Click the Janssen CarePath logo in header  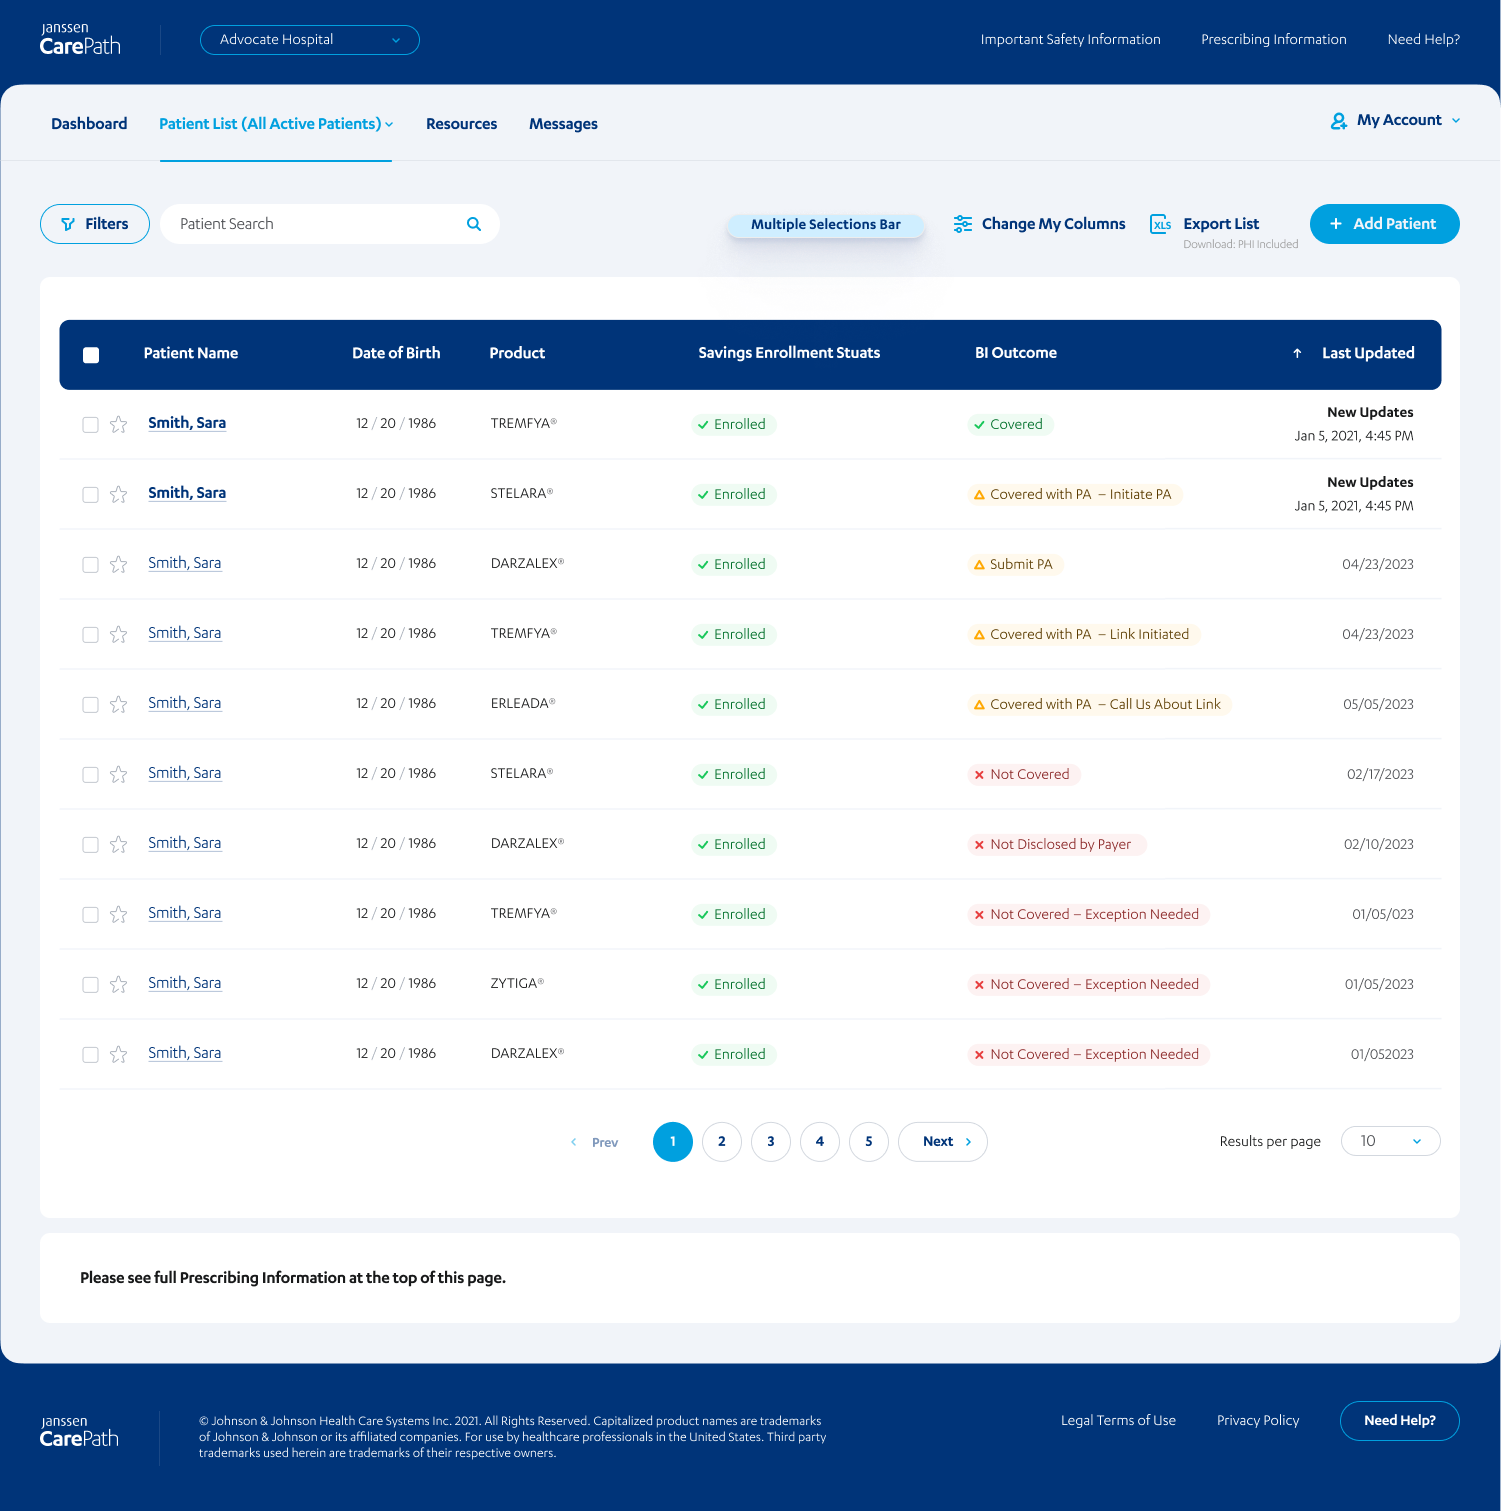(80, 39)
